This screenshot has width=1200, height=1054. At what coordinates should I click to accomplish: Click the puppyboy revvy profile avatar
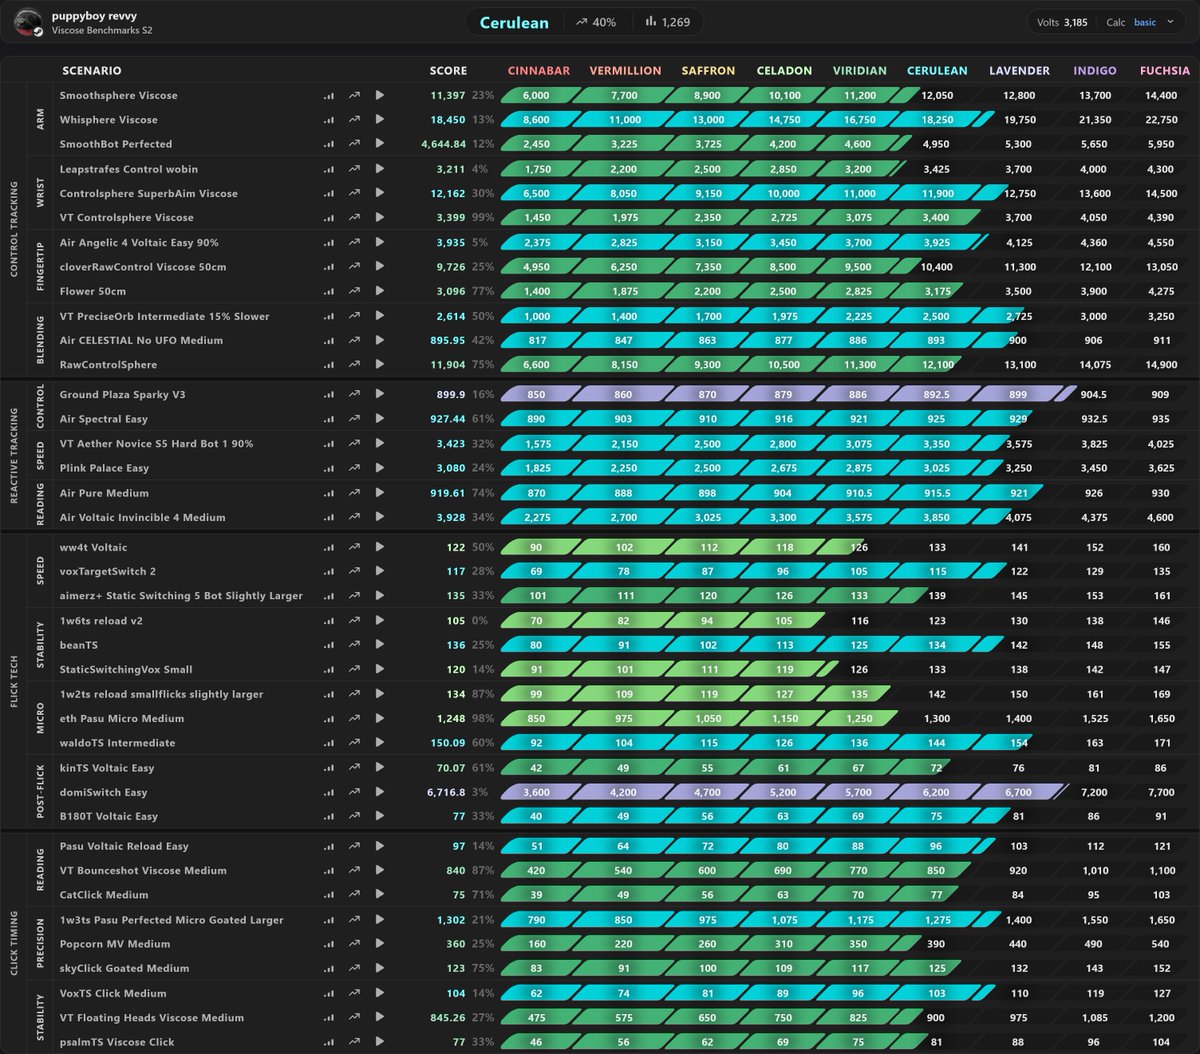[x=29, y=22]
